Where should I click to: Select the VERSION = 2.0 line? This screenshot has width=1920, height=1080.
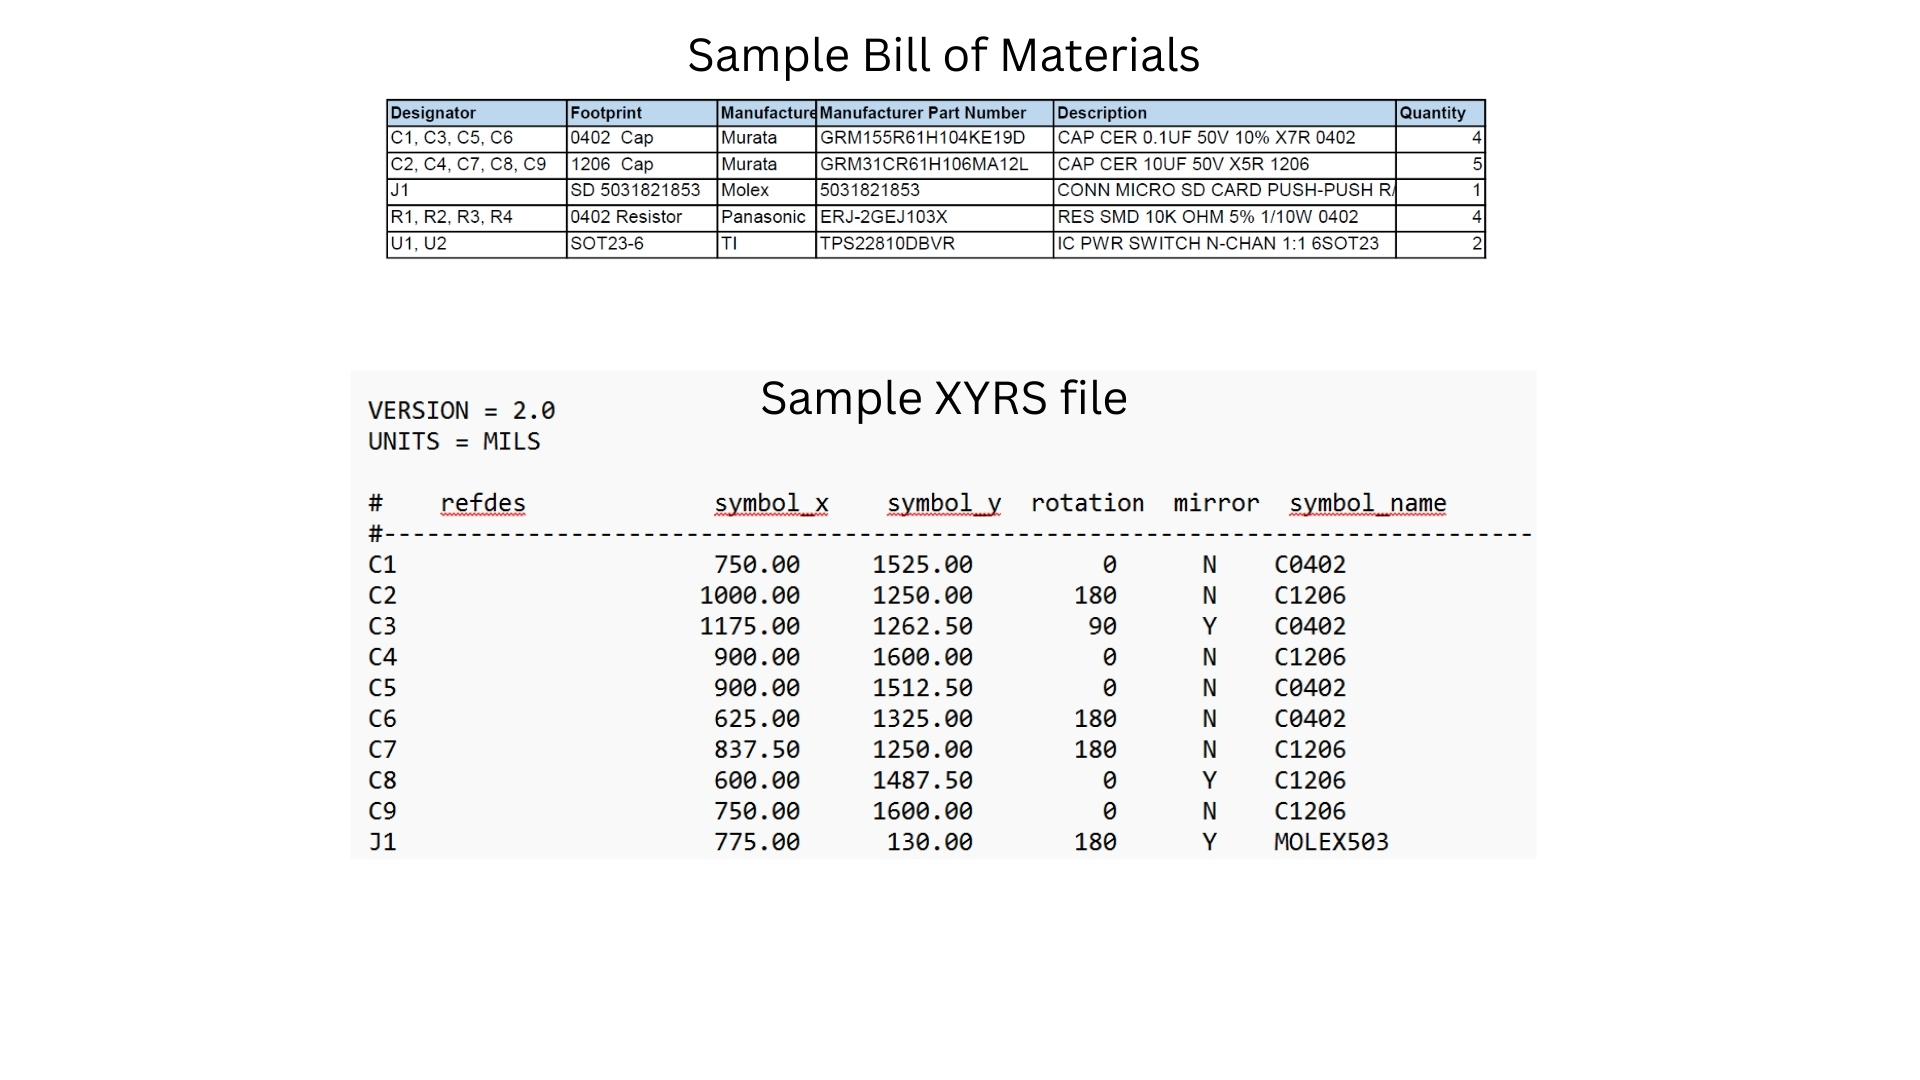click(462, 410)
